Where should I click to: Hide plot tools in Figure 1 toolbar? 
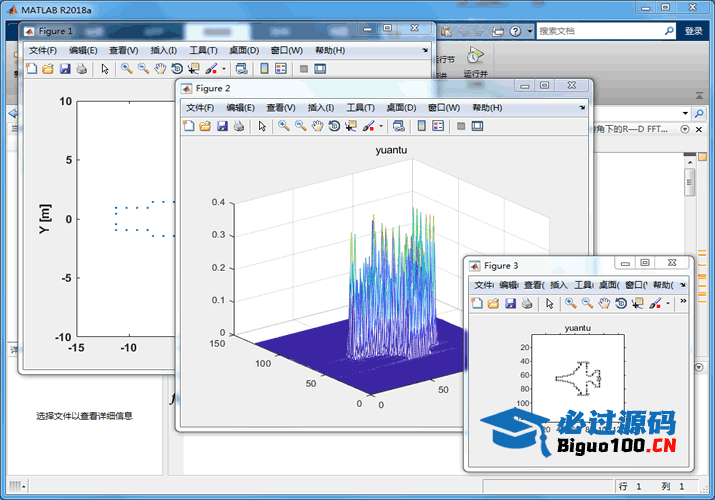304,69
